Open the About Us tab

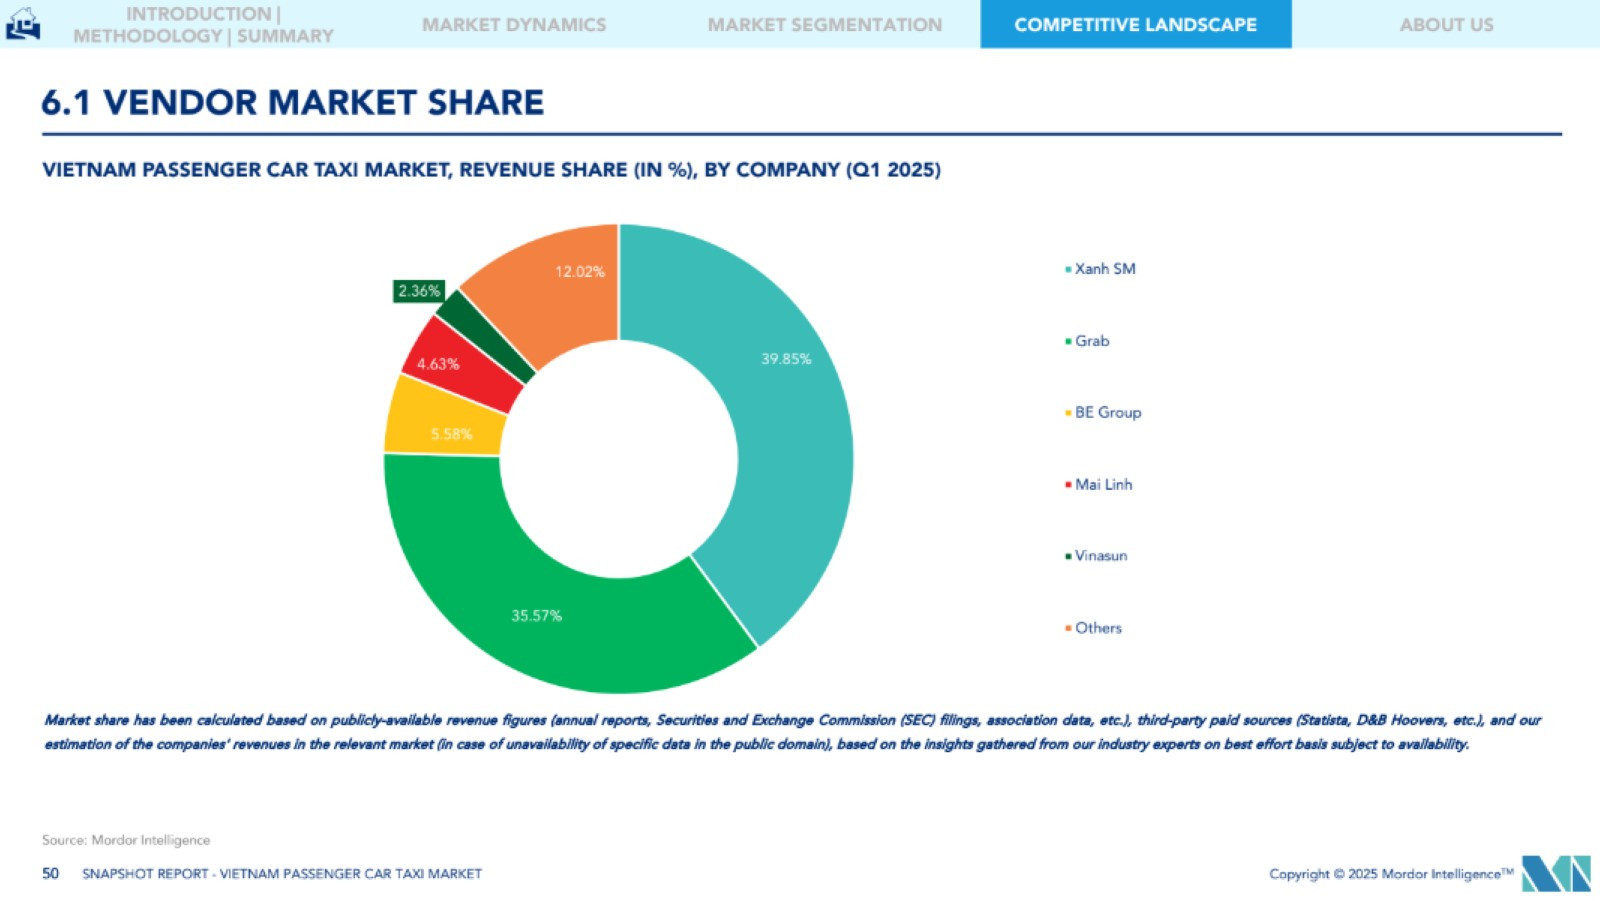tap(1445, 25)
